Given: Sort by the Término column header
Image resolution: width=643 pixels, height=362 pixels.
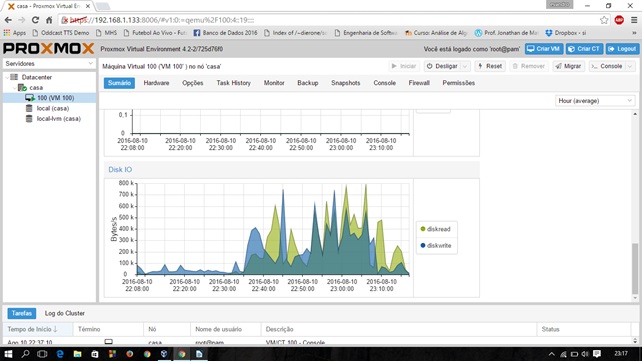Looking at the screenshot, I should click(x=108, y=329).
